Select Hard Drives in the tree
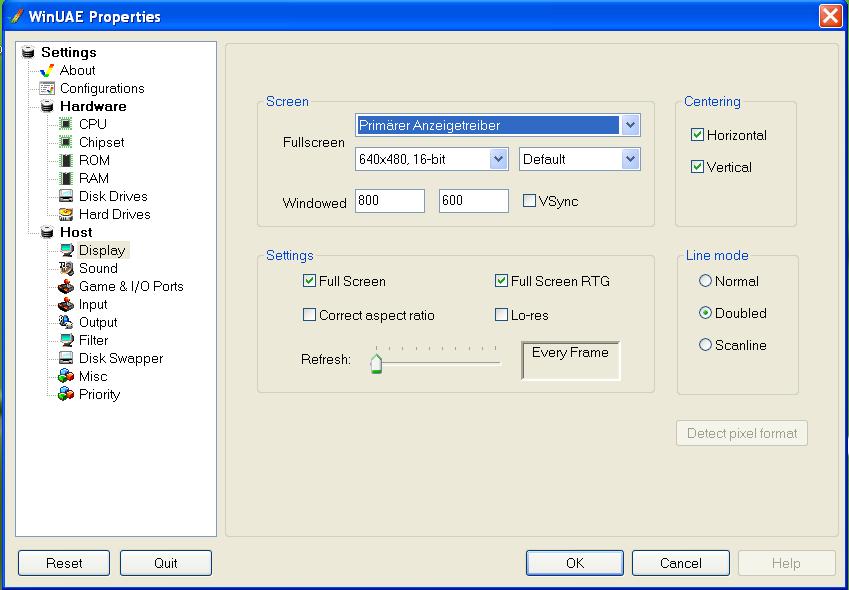The image size is (849, 590). tap(115, 214)
